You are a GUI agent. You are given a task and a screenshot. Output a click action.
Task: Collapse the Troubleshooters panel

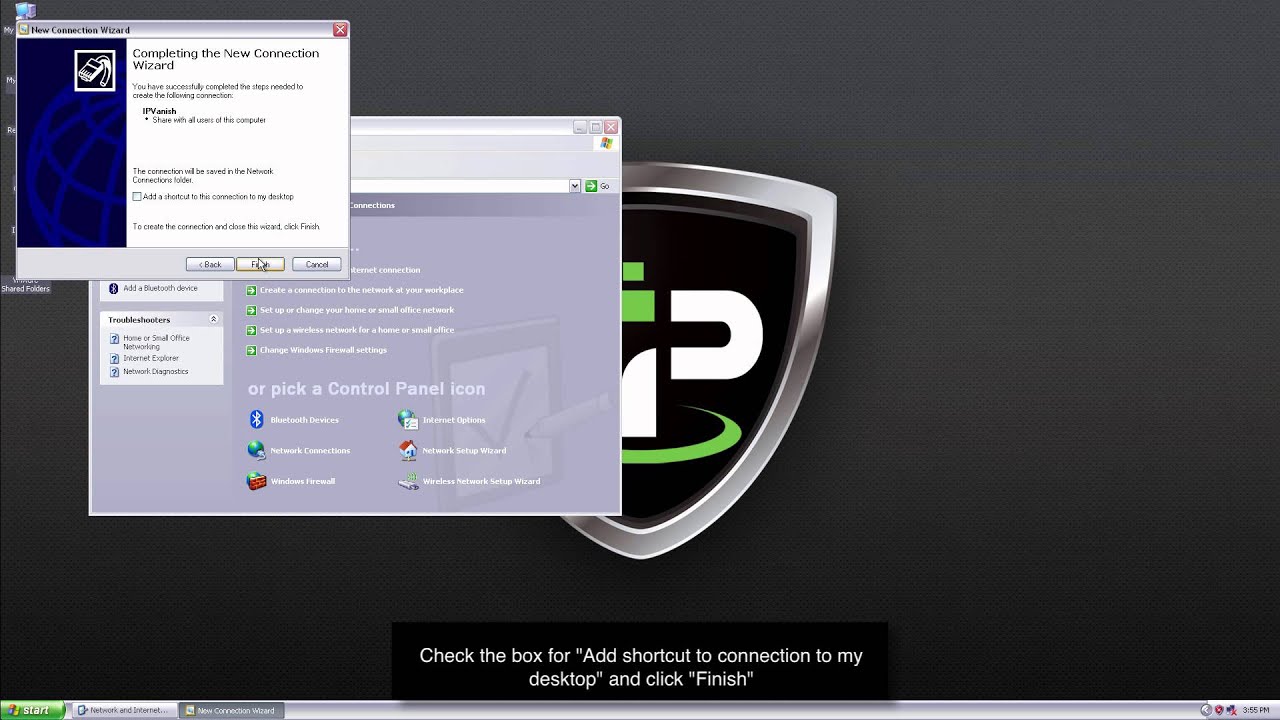[x=213, y=320]
